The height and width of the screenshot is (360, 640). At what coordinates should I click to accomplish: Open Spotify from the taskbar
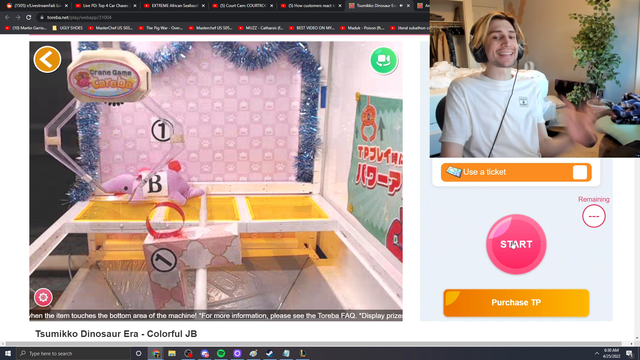tap(221, 353)
